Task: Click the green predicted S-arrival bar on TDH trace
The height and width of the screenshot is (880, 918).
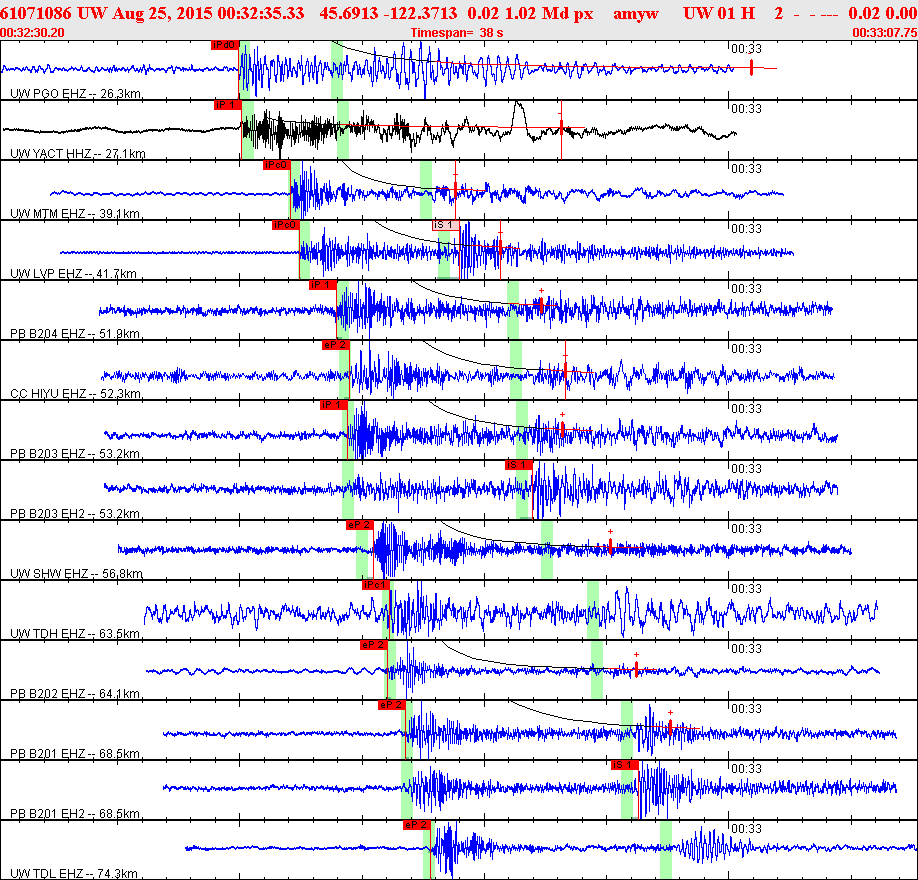Action: [x=593, y=610]
